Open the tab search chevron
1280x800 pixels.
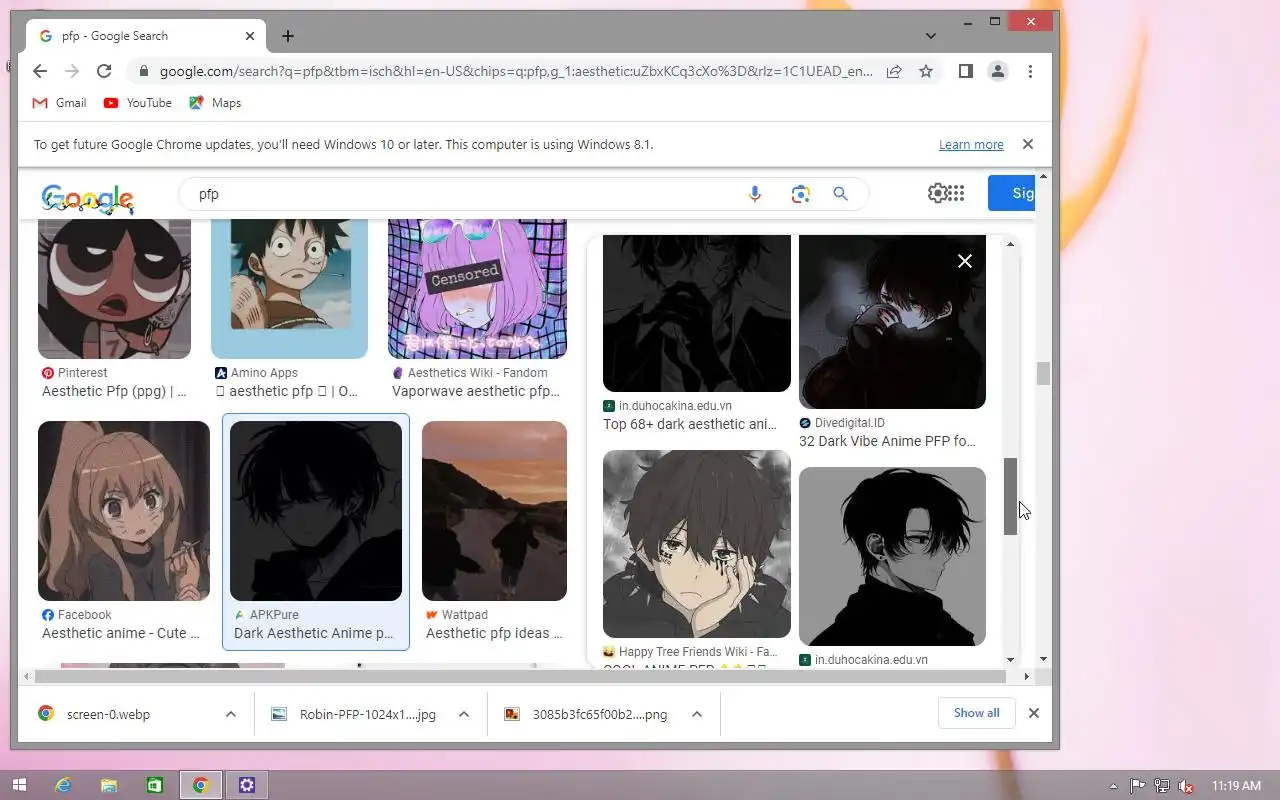pos(931,36)
